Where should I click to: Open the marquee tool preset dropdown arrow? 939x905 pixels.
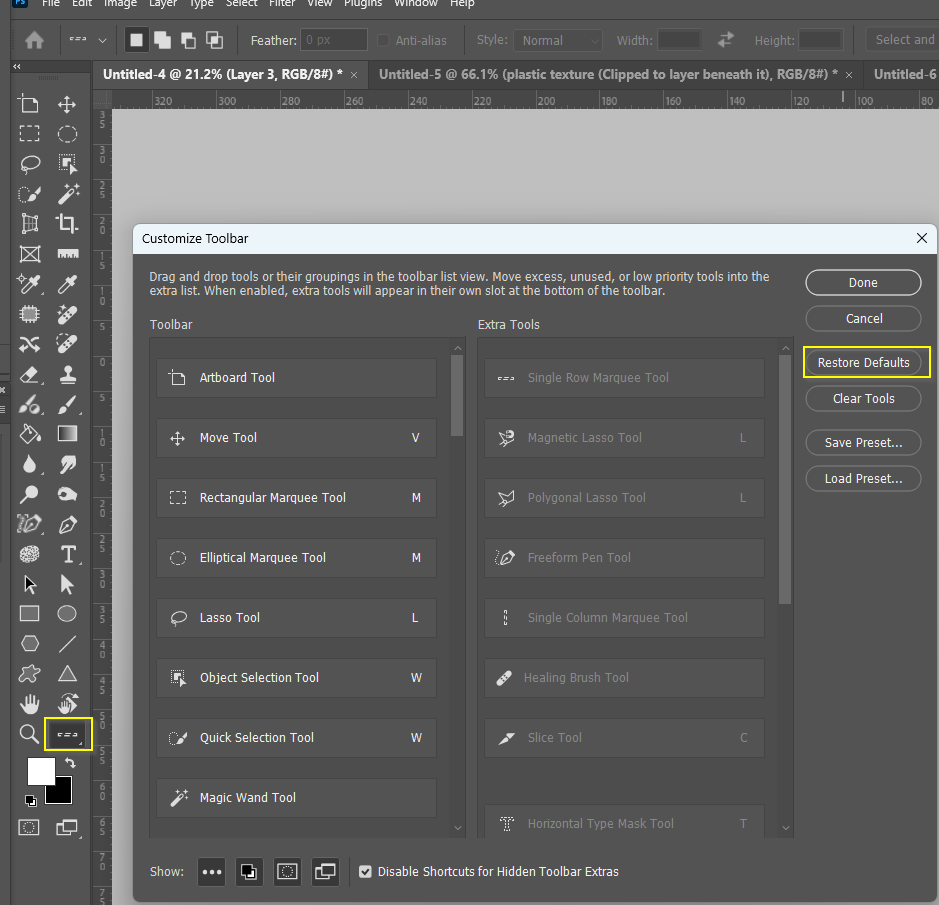click(102, 41)
